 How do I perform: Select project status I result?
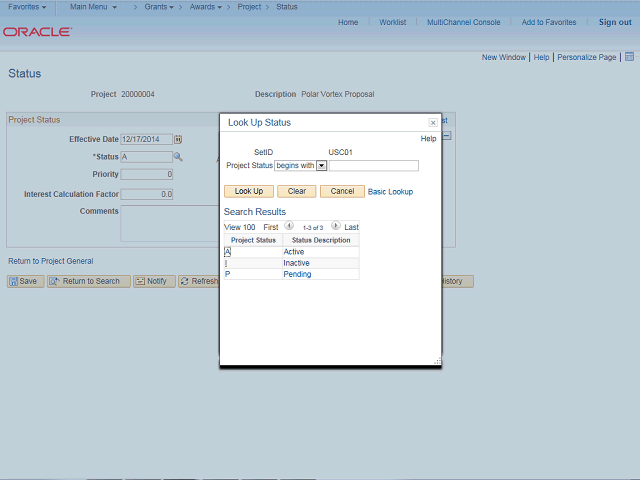tap(226, 264)
